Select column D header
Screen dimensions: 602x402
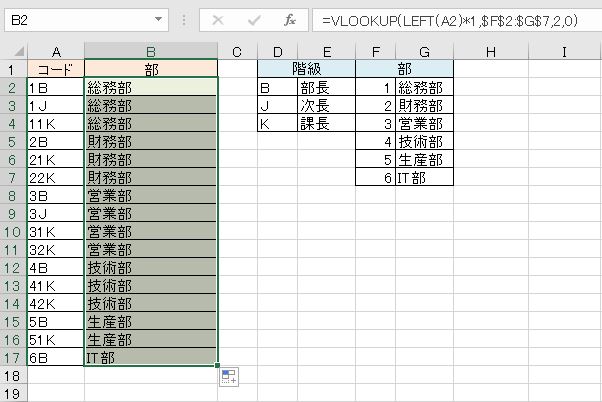click(x=277, y=51)
